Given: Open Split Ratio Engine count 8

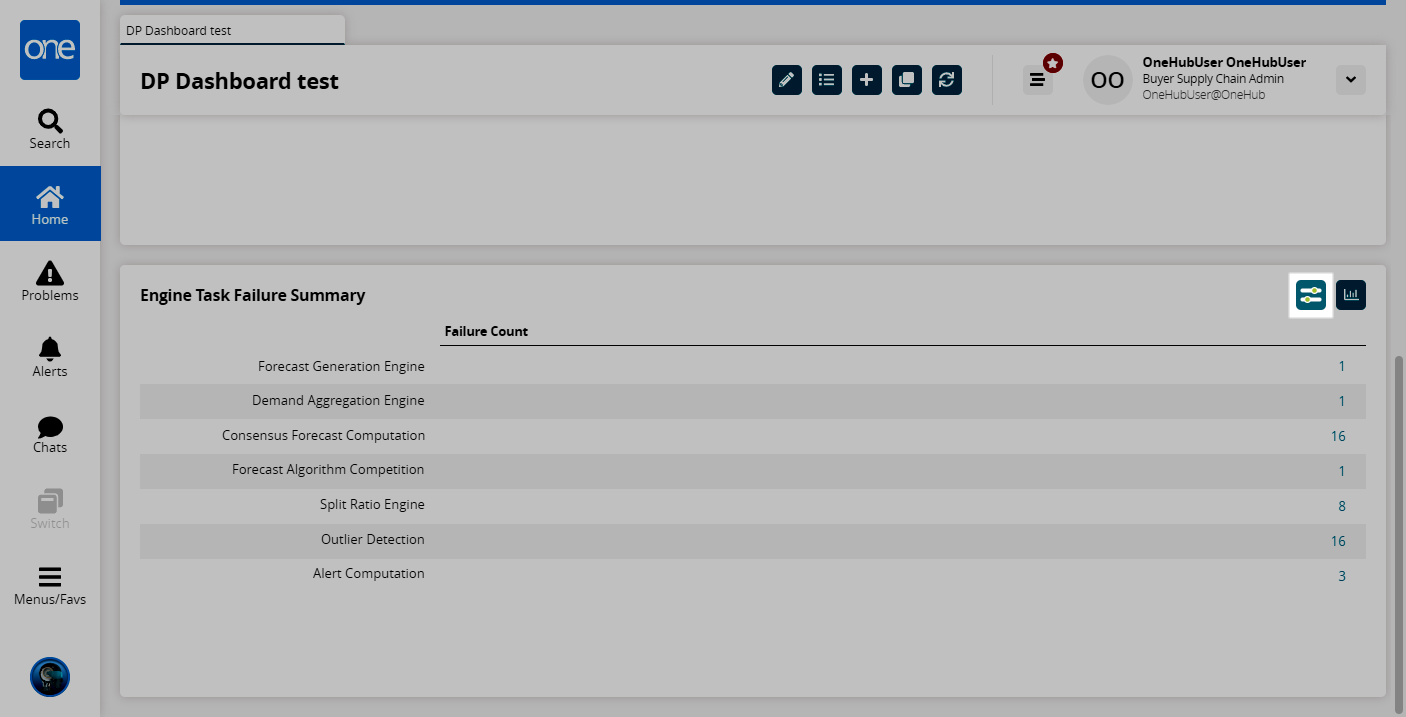Looking at the screenshot, I should 1342,506.
